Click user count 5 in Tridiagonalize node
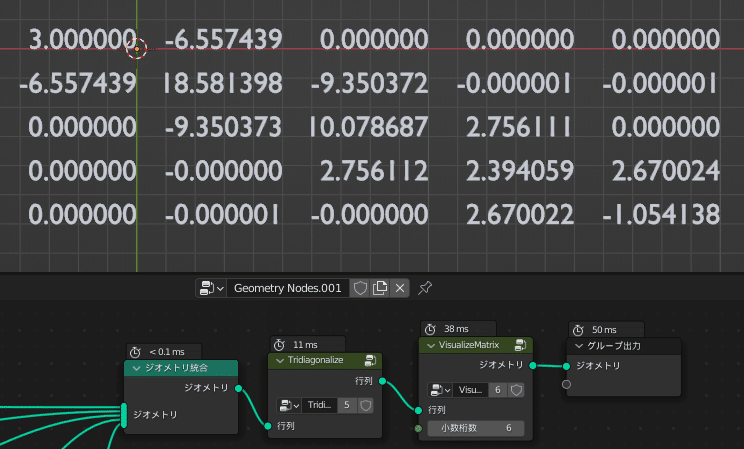744x449 pixels. pyautogui.click(x=347, y=405)
